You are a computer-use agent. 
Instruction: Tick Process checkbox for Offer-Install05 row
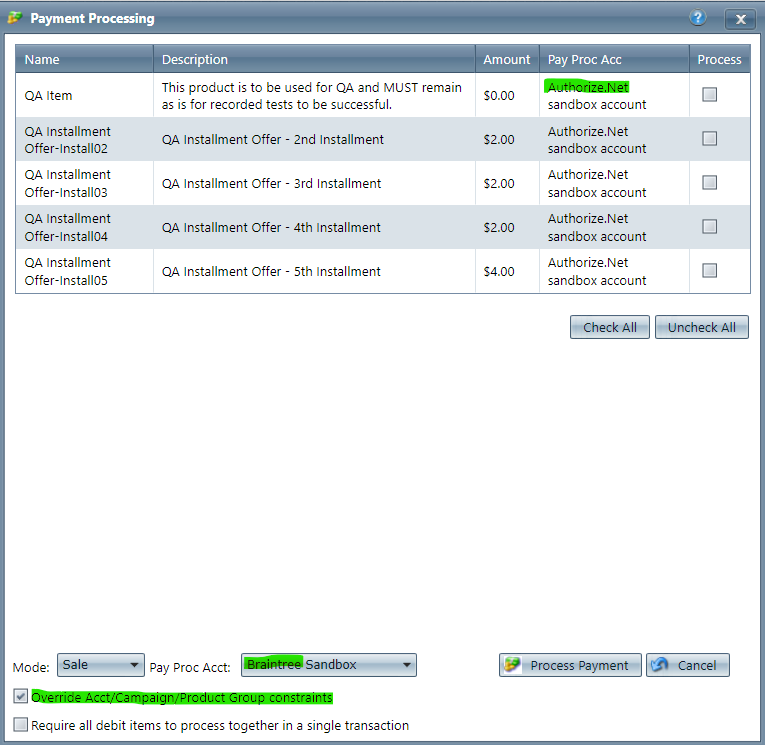coord(709,270)
